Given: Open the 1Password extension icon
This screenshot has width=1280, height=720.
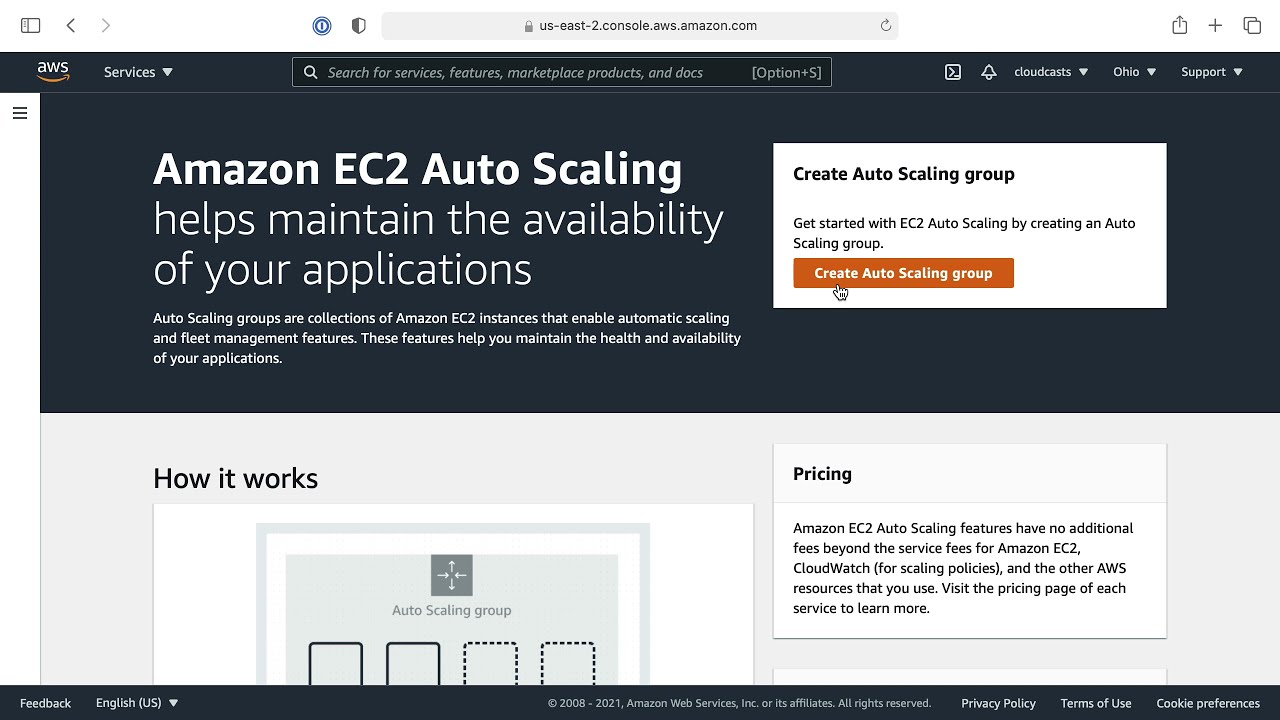Looking at the screenshot, I should pyautogui.click(x=322, y=26).
